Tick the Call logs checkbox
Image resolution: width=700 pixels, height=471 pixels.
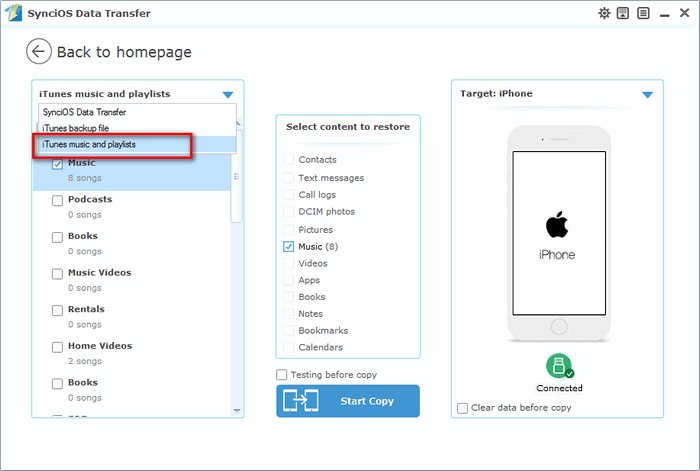tap(288, 195)
